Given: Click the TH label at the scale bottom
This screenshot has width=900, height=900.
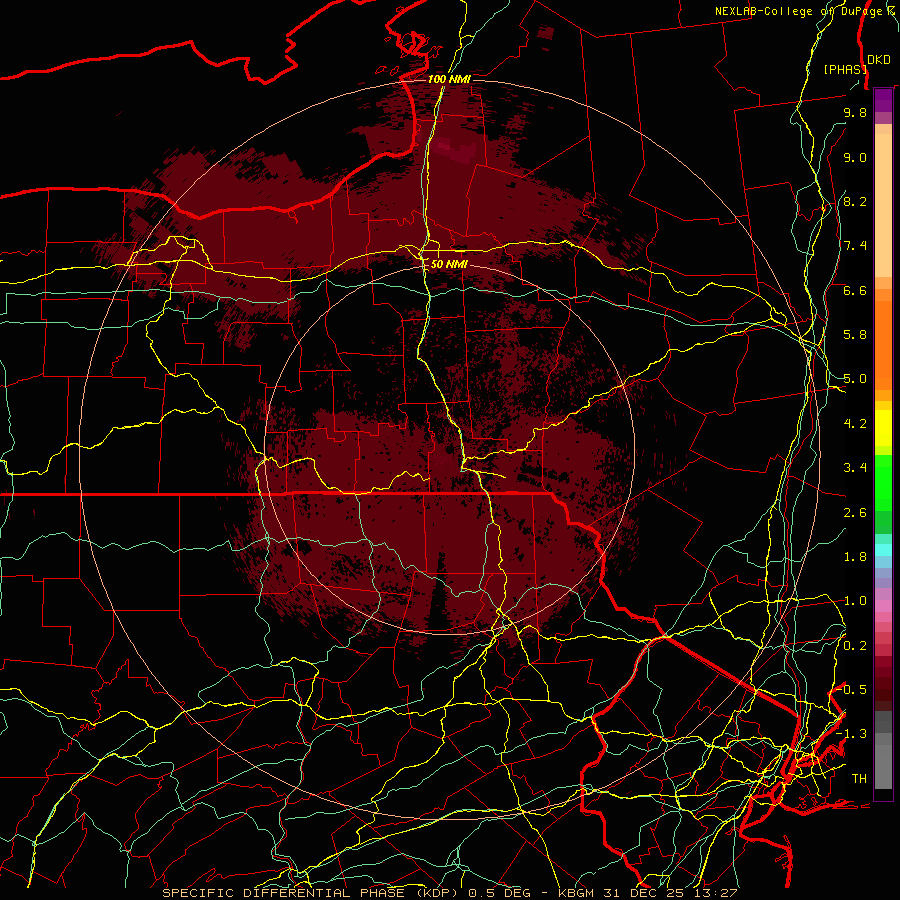Looking at the screenshot, I should [859, 779].
